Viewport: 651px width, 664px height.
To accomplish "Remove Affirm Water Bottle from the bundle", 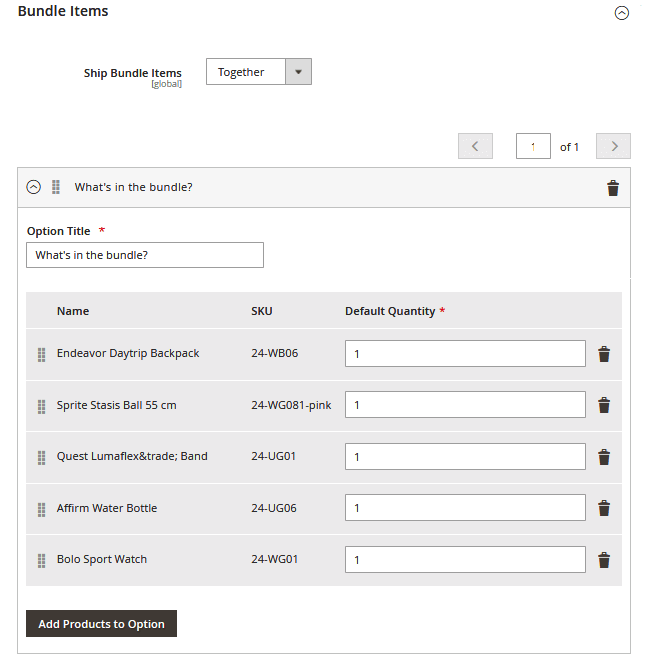I will tap(604, 508).
